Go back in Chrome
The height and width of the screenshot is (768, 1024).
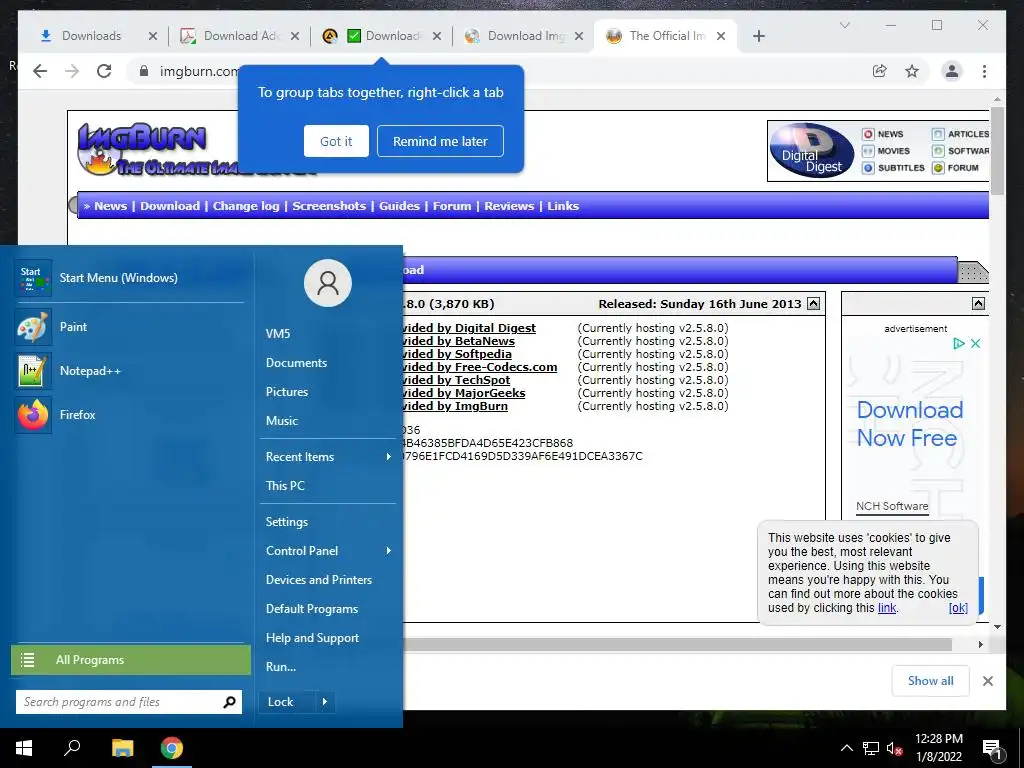(x=40, y=71)
